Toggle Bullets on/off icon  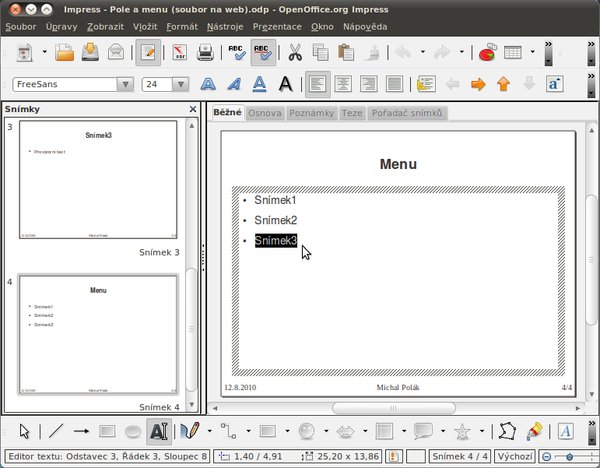426,84
